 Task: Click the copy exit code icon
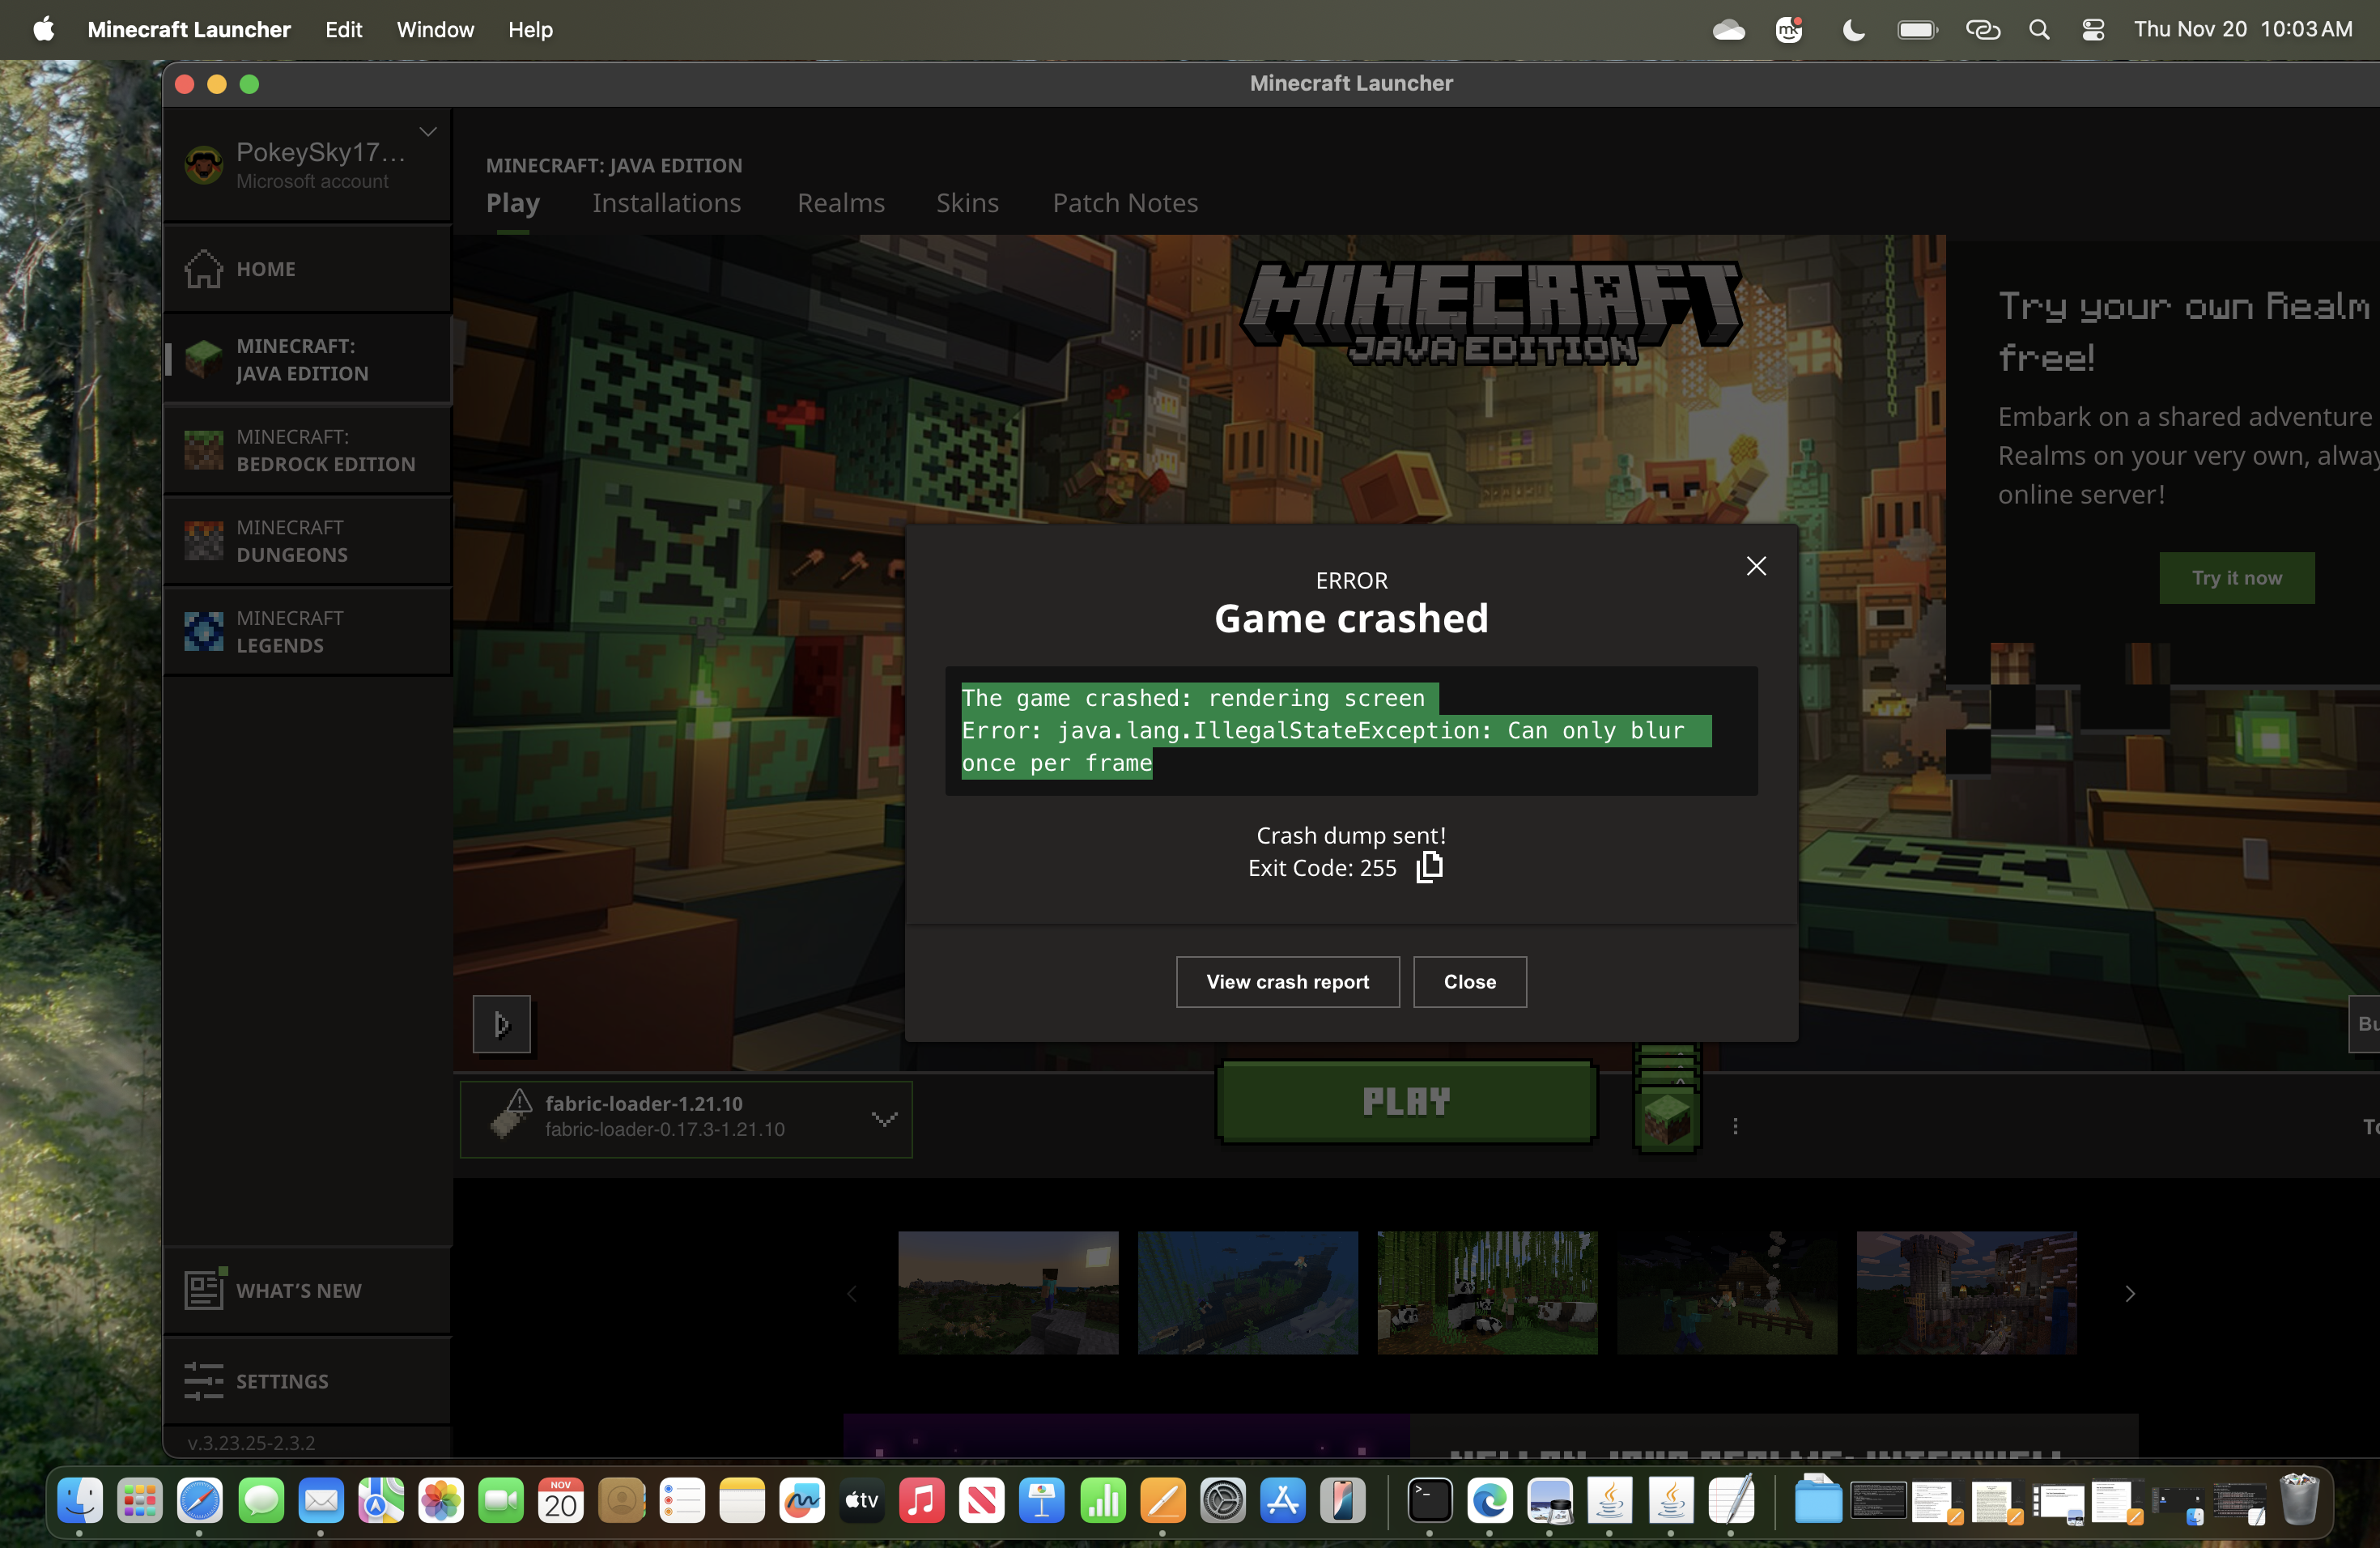click(1430, 867)
